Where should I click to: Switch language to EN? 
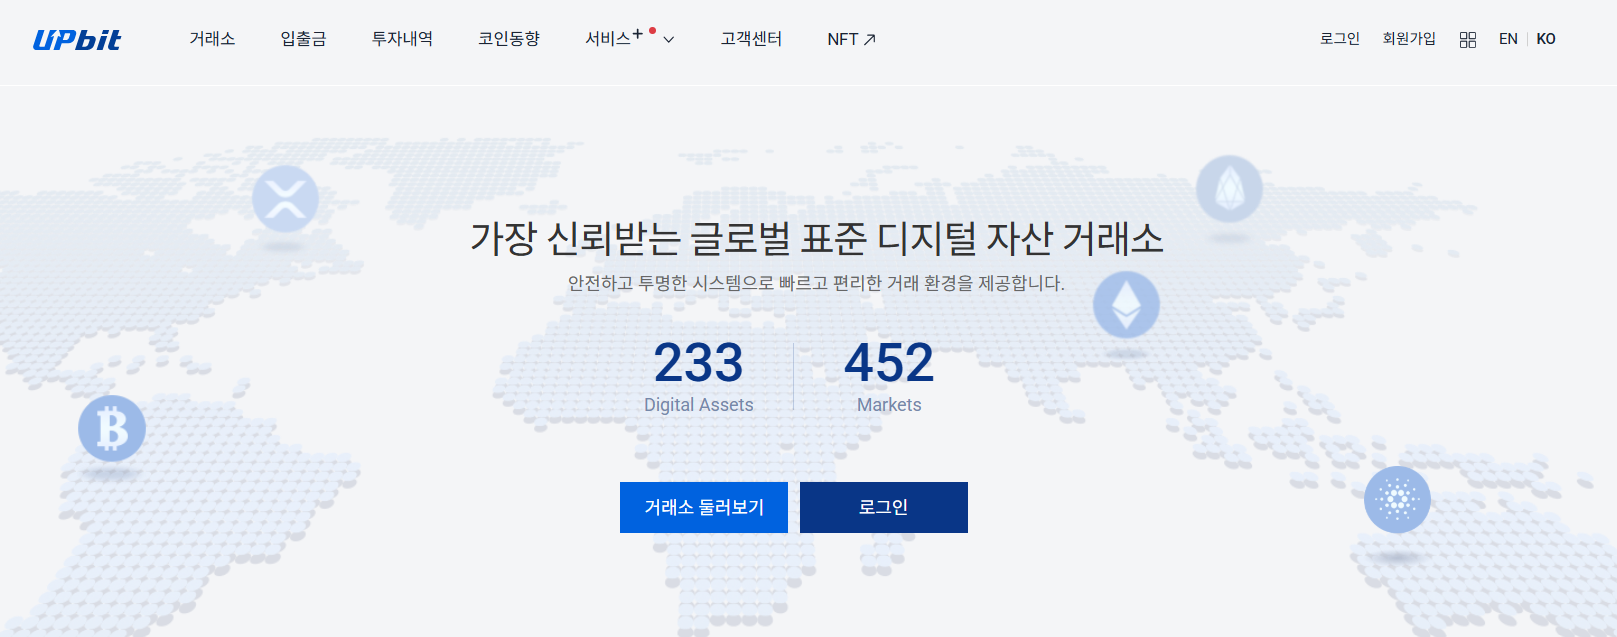click(x=1508, y=39)
